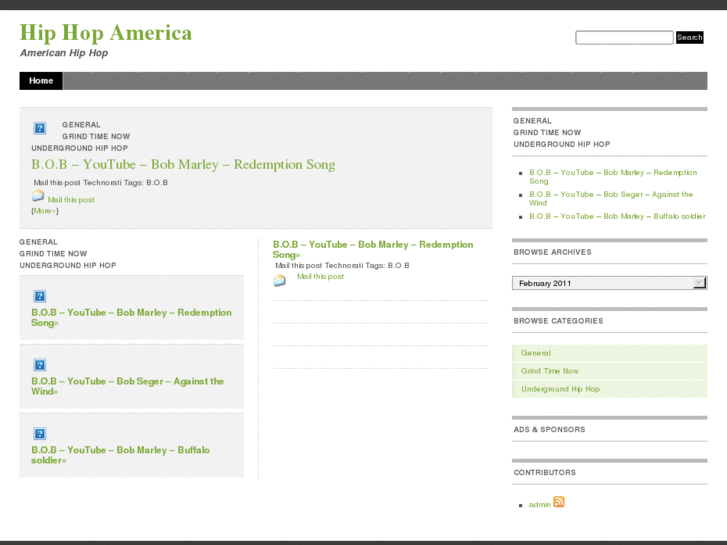Open GRIND TIME NOW heading in right sidebar
The width and height of the screenshot is (727, 545).
click(x=547, y=133)
